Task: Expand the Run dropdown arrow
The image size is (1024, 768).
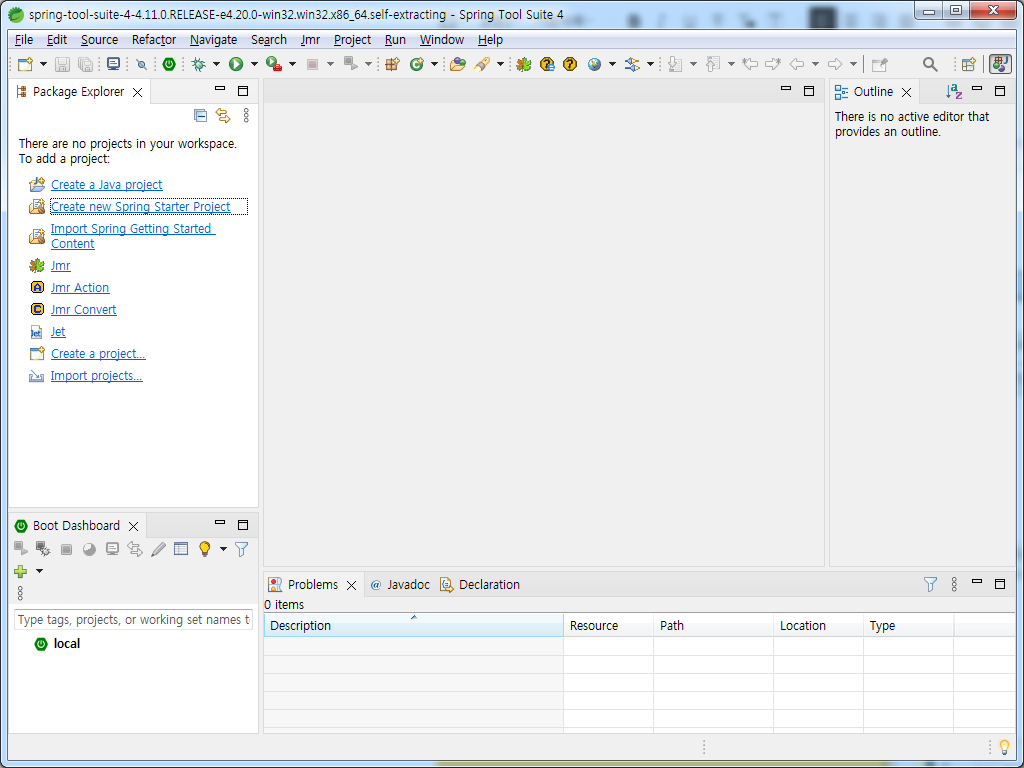Action: coord(254,64)
